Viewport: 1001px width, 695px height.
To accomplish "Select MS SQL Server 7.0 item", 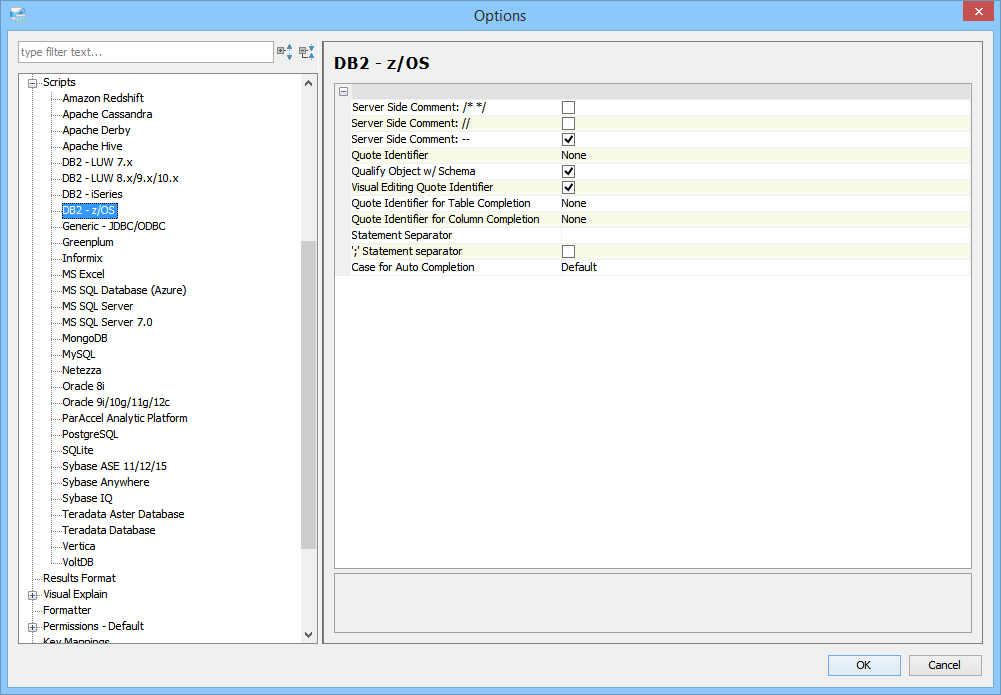I will pyautogui.click(x=107, y=322).
